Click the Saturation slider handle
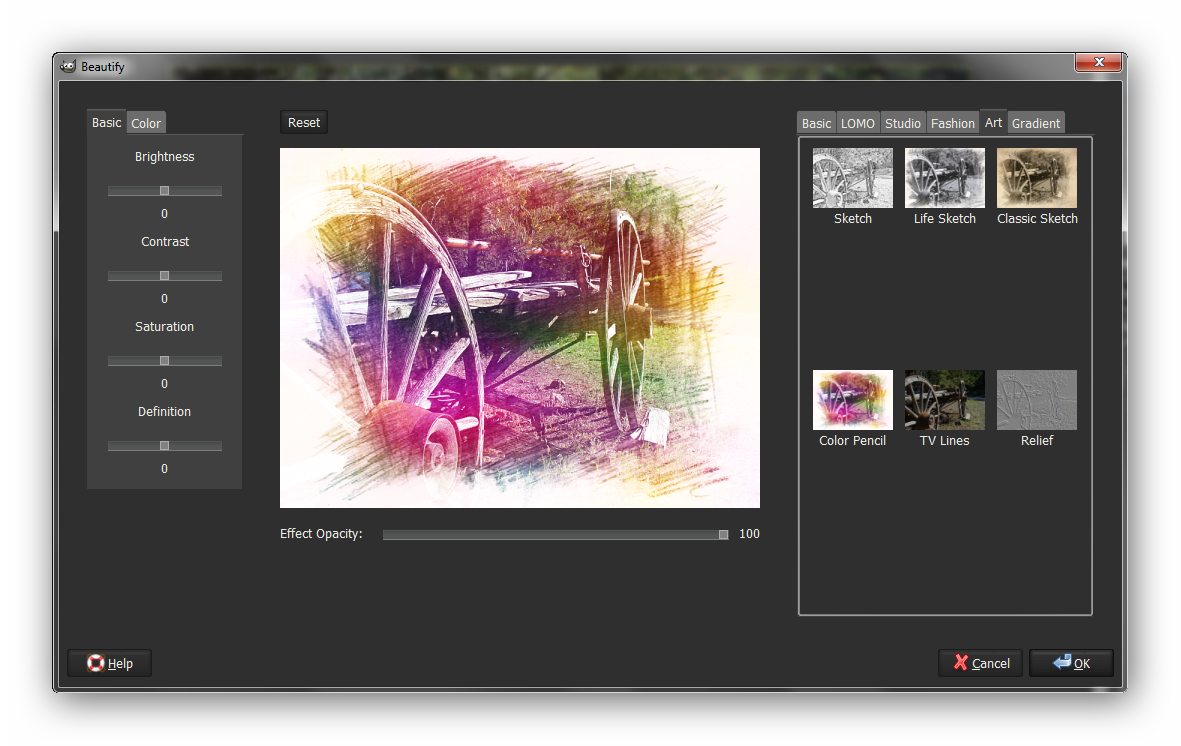The image size is (1181, 746). pos(164,361)
